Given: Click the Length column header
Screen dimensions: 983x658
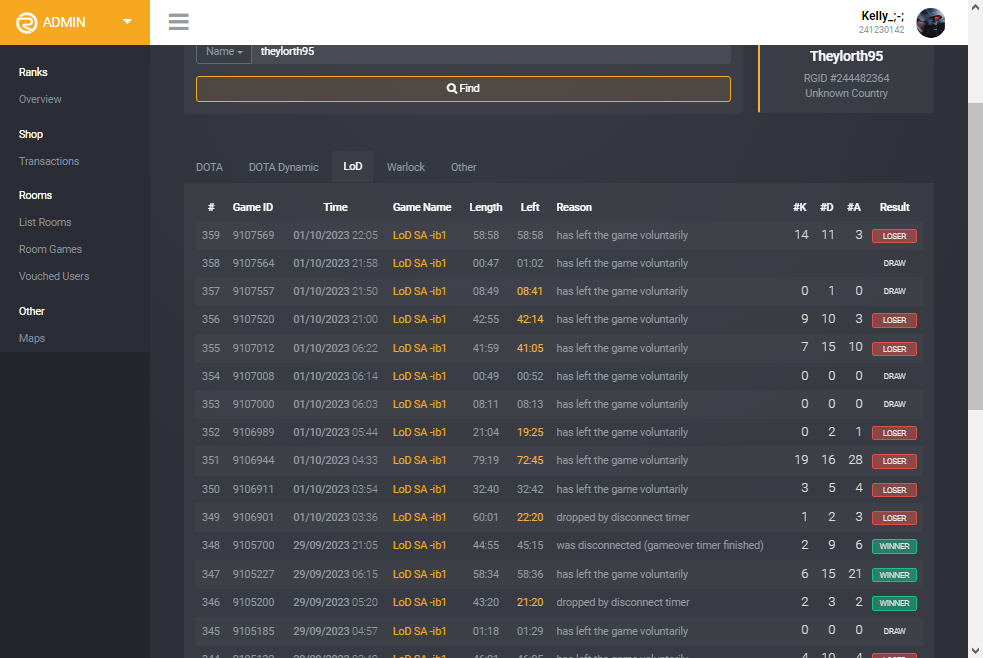Looking at the screenshot, I should point(486,207).
